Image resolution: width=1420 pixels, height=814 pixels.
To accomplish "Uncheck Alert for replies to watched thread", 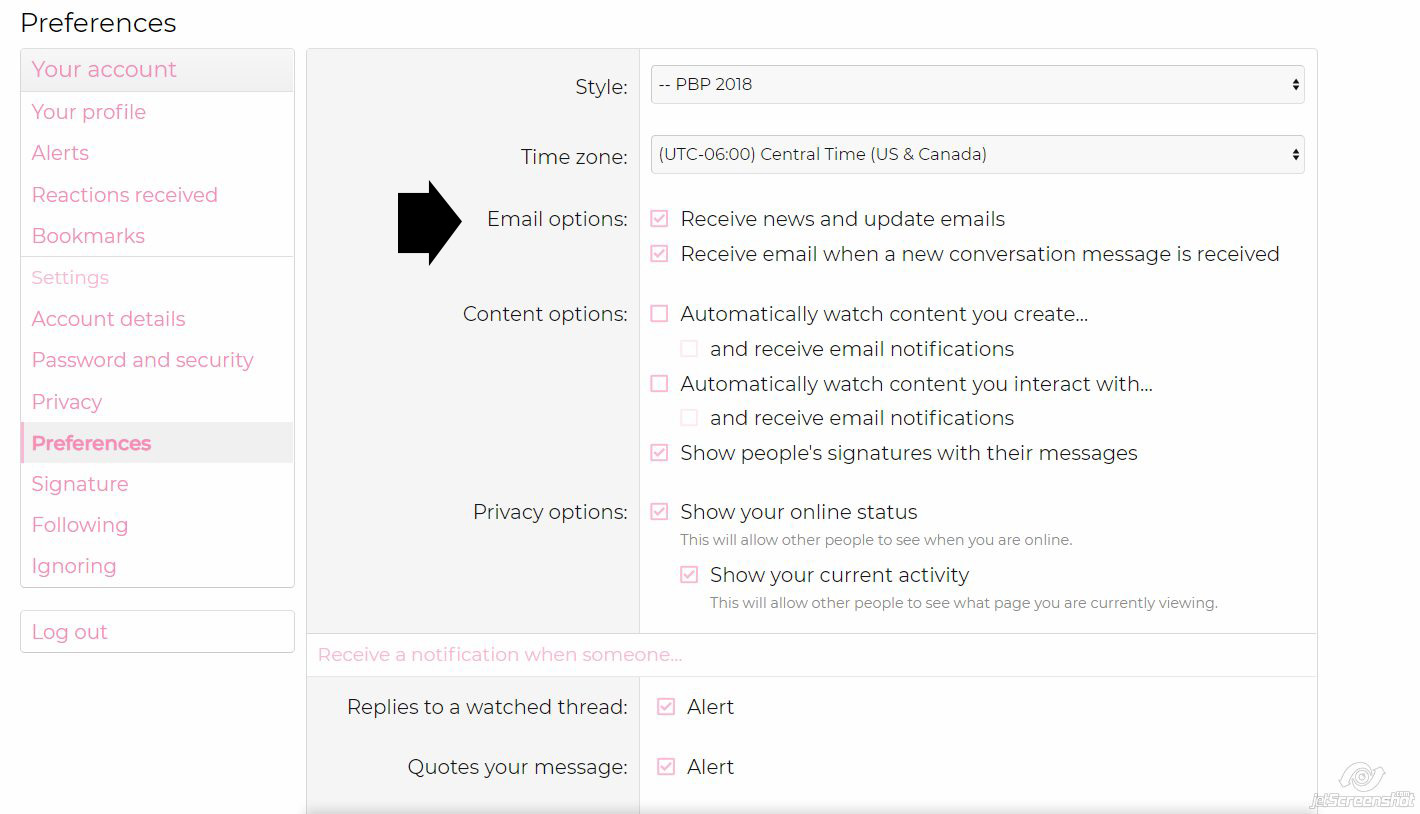I will point(666,707).
